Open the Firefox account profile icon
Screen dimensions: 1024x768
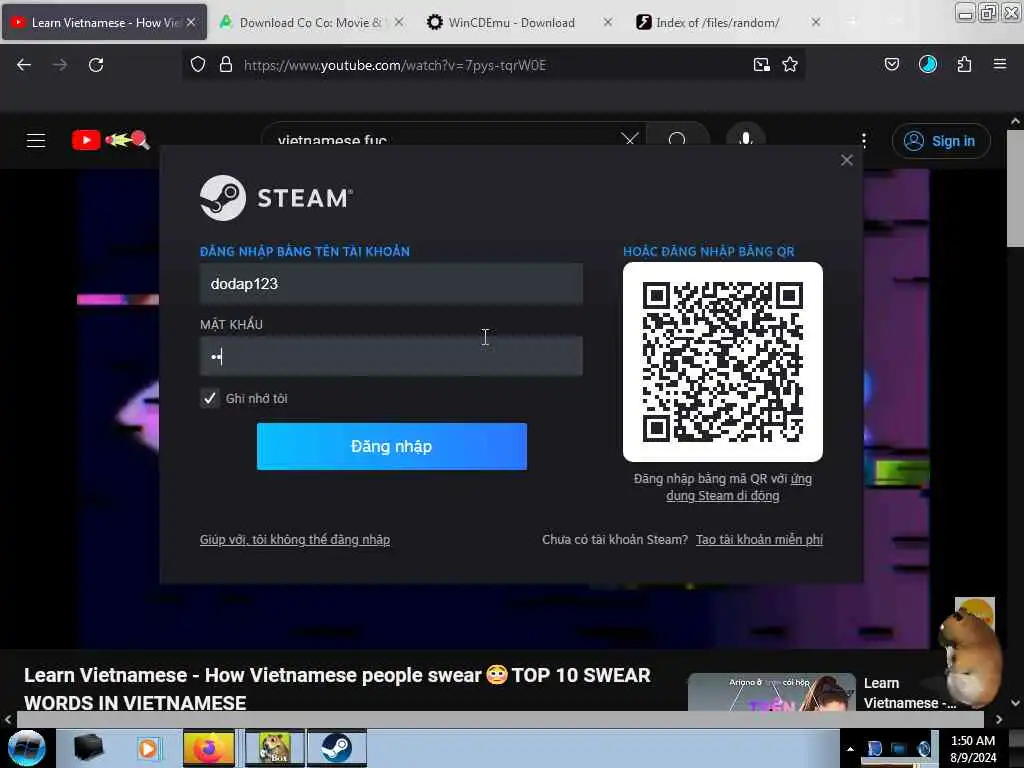928,64
